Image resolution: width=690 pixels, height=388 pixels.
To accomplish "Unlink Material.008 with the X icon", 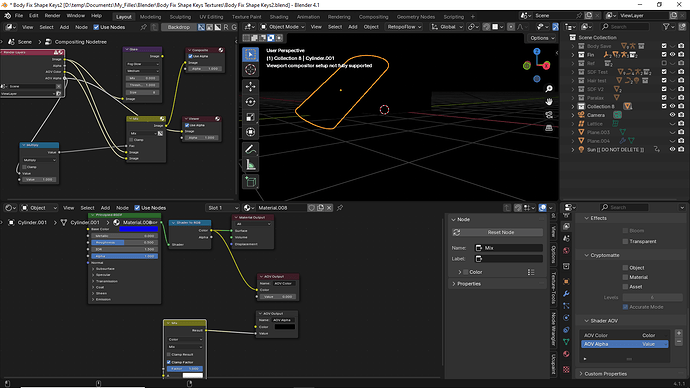I will point(329,208).
